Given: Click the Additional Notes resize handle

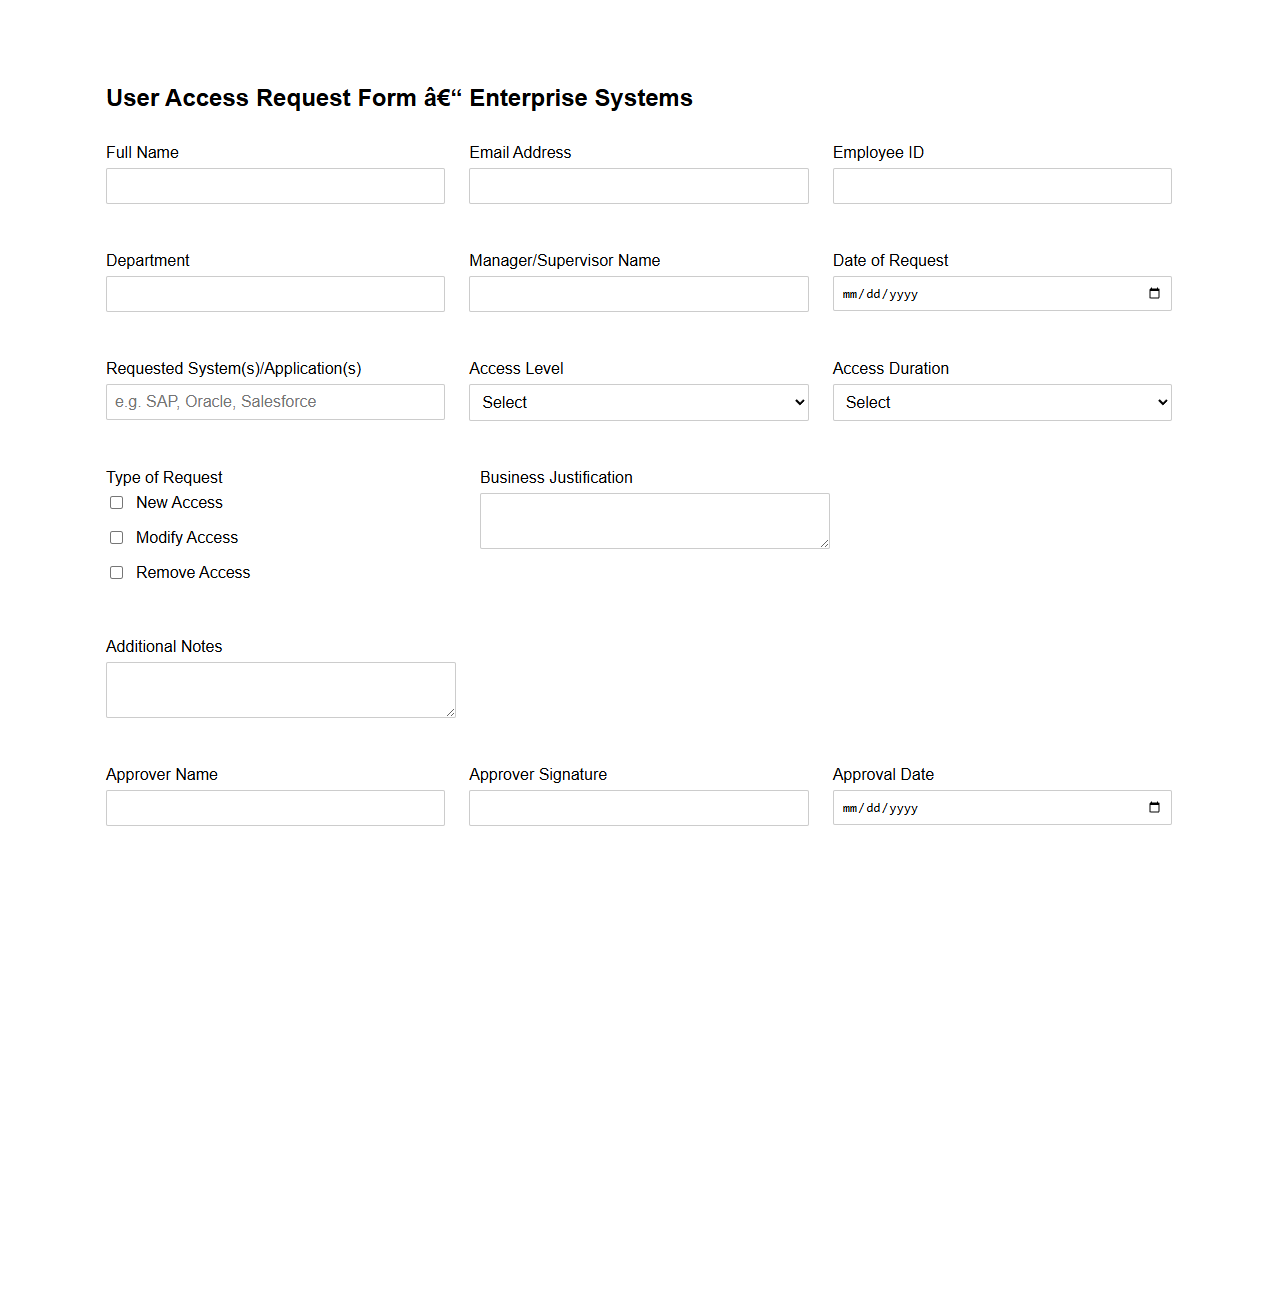Looking at the screenshot, I should click(x=450, y=712).
